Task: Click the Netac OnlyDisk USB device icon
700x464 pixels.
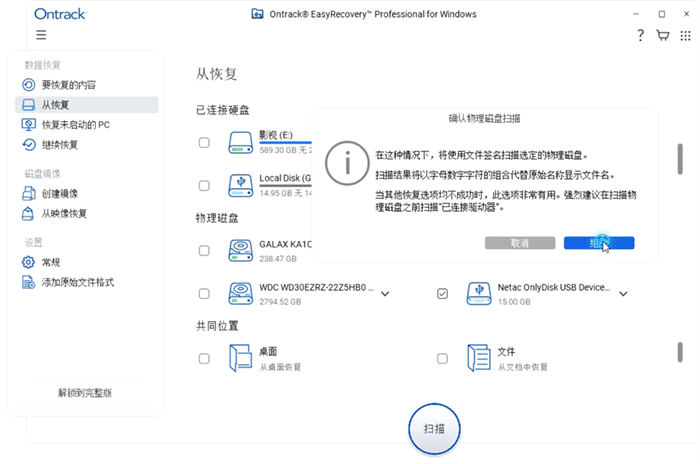Action: [479, 293]
